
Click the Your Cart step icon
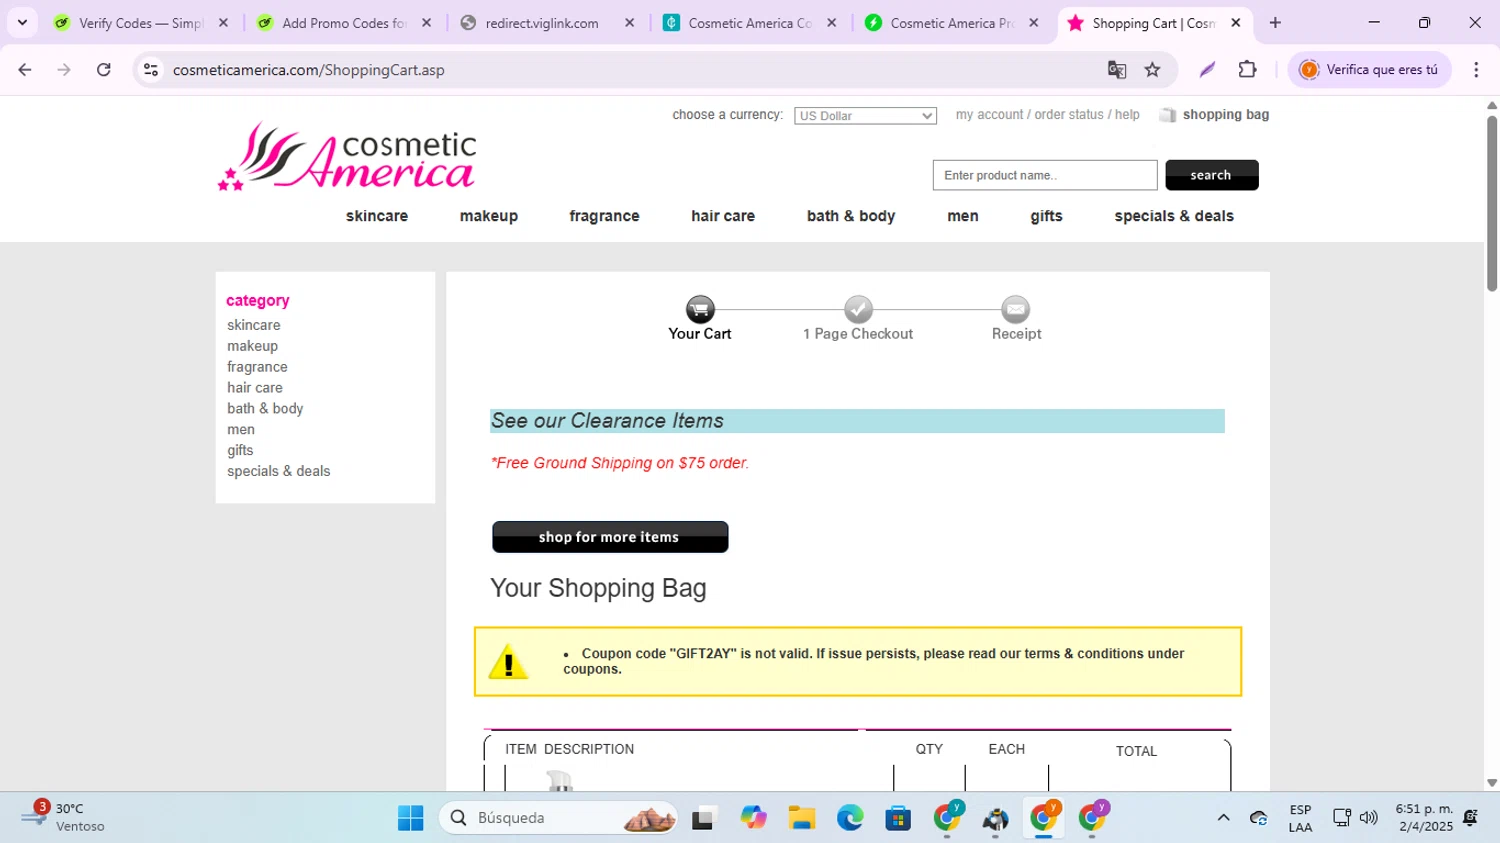[x=700, y=309]
